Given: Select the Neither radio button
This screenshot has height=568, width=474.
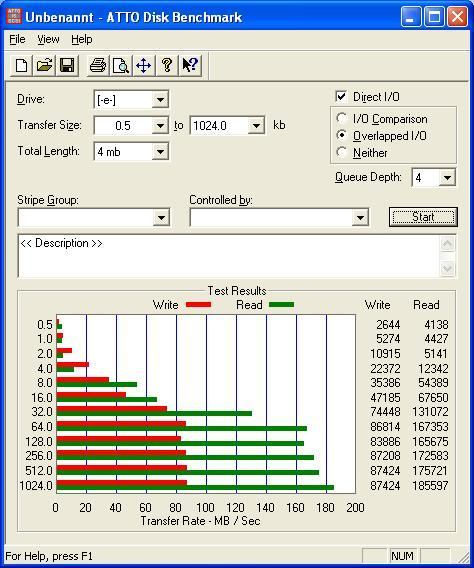Looking at the screenshot, I should (x=341, y=152).
